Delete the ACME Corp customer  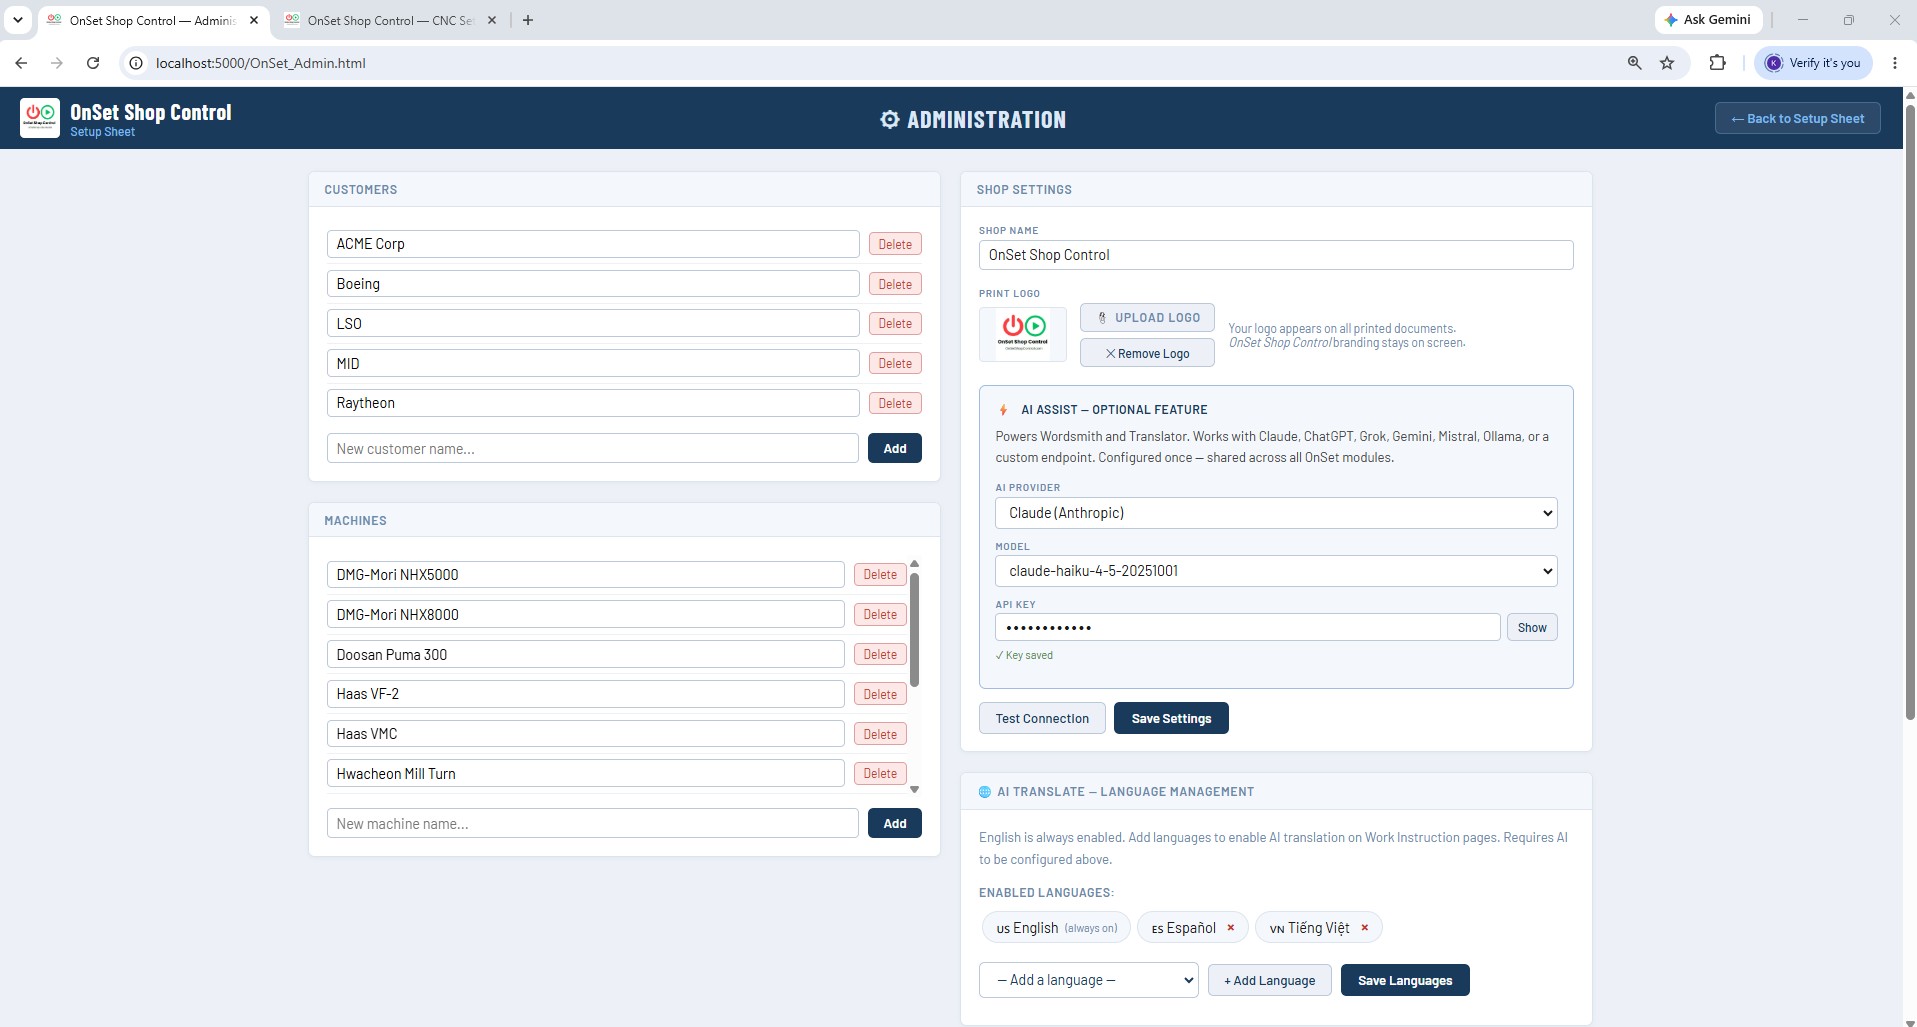tap(895, 244)
